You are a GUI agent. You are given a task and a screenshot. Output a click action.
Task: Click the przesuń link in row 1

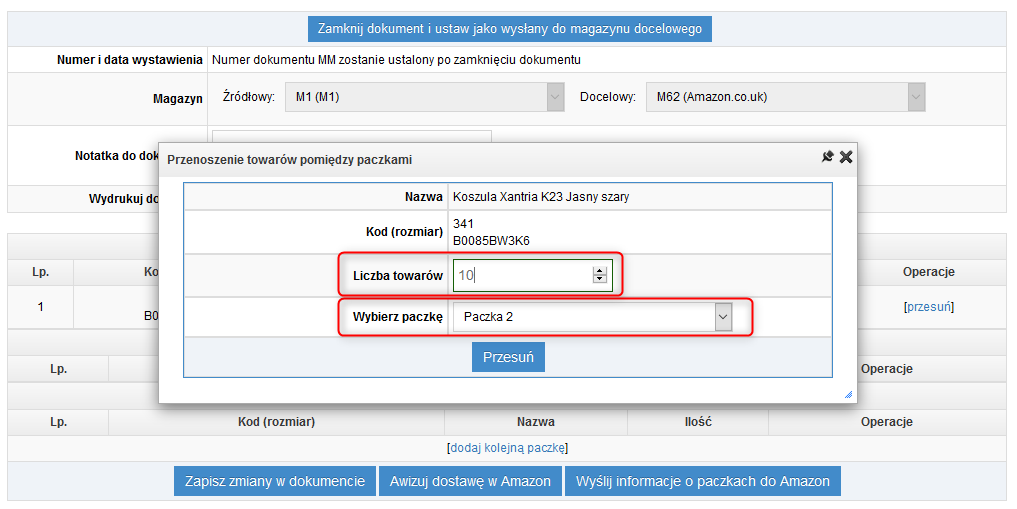pyautogui.click(x=929, y=307)
